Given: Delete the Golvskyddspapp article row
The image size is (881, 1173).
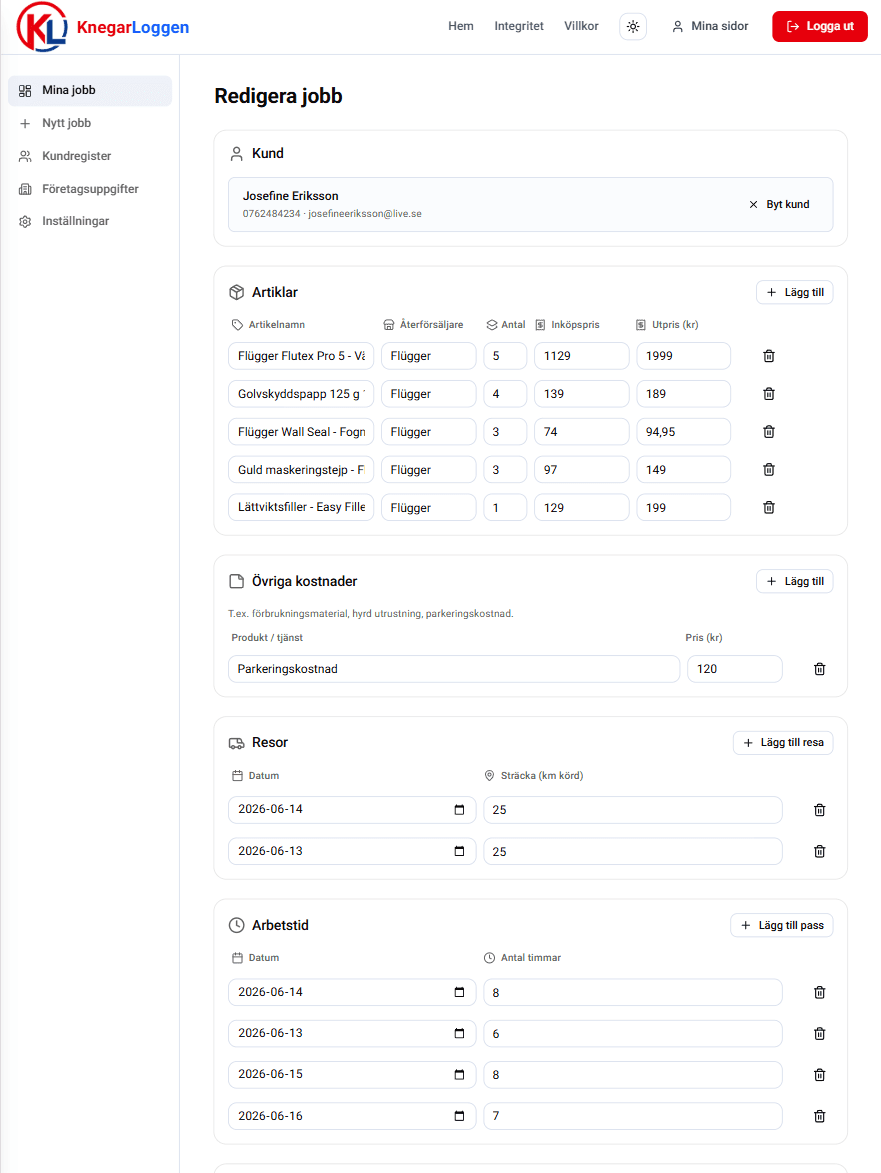Looking at the screenshot, I should 768,394.
